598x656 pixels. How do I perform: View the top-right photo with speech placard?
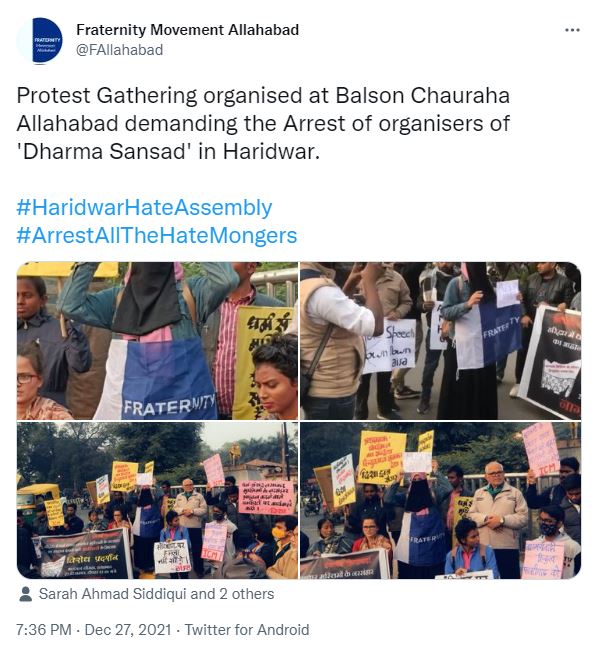[x=441, y=341]
